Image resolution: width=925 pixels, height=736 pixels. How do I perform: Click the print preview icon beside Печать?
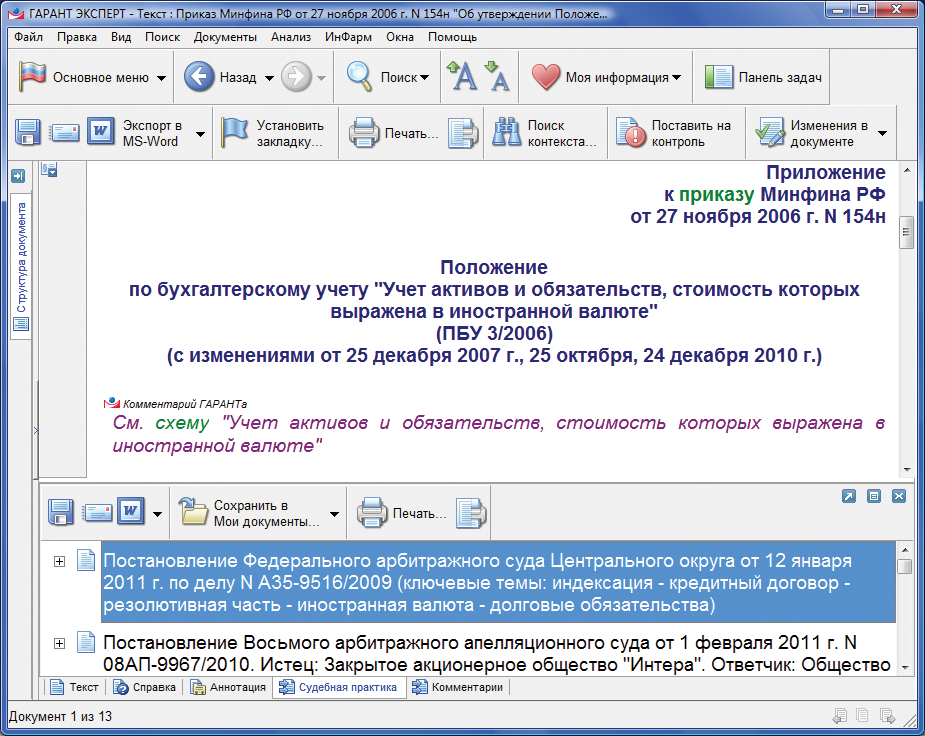click(x=461, y=132)
